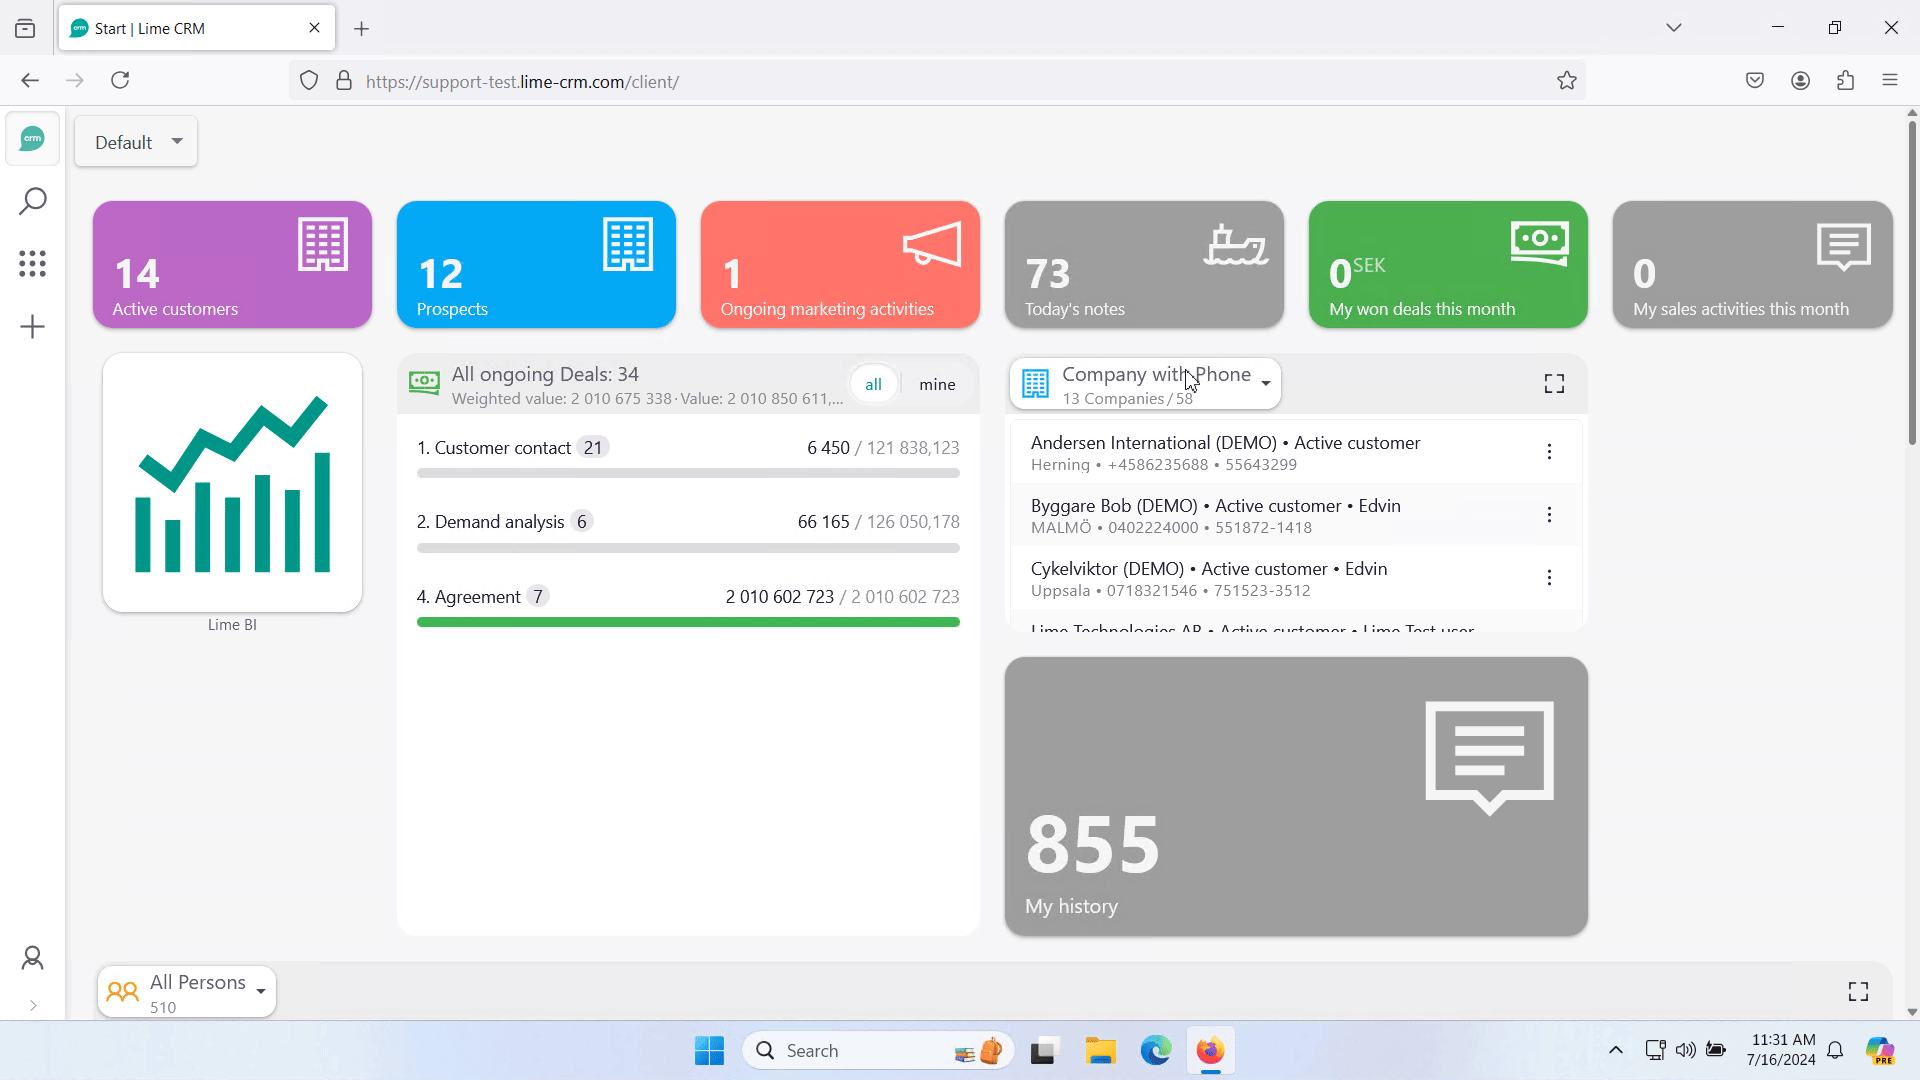Image resolution: width=1920 pixels, height=1080 pixels.
Task: Open more options for Cykelviktor
Action: (1549, 578)
